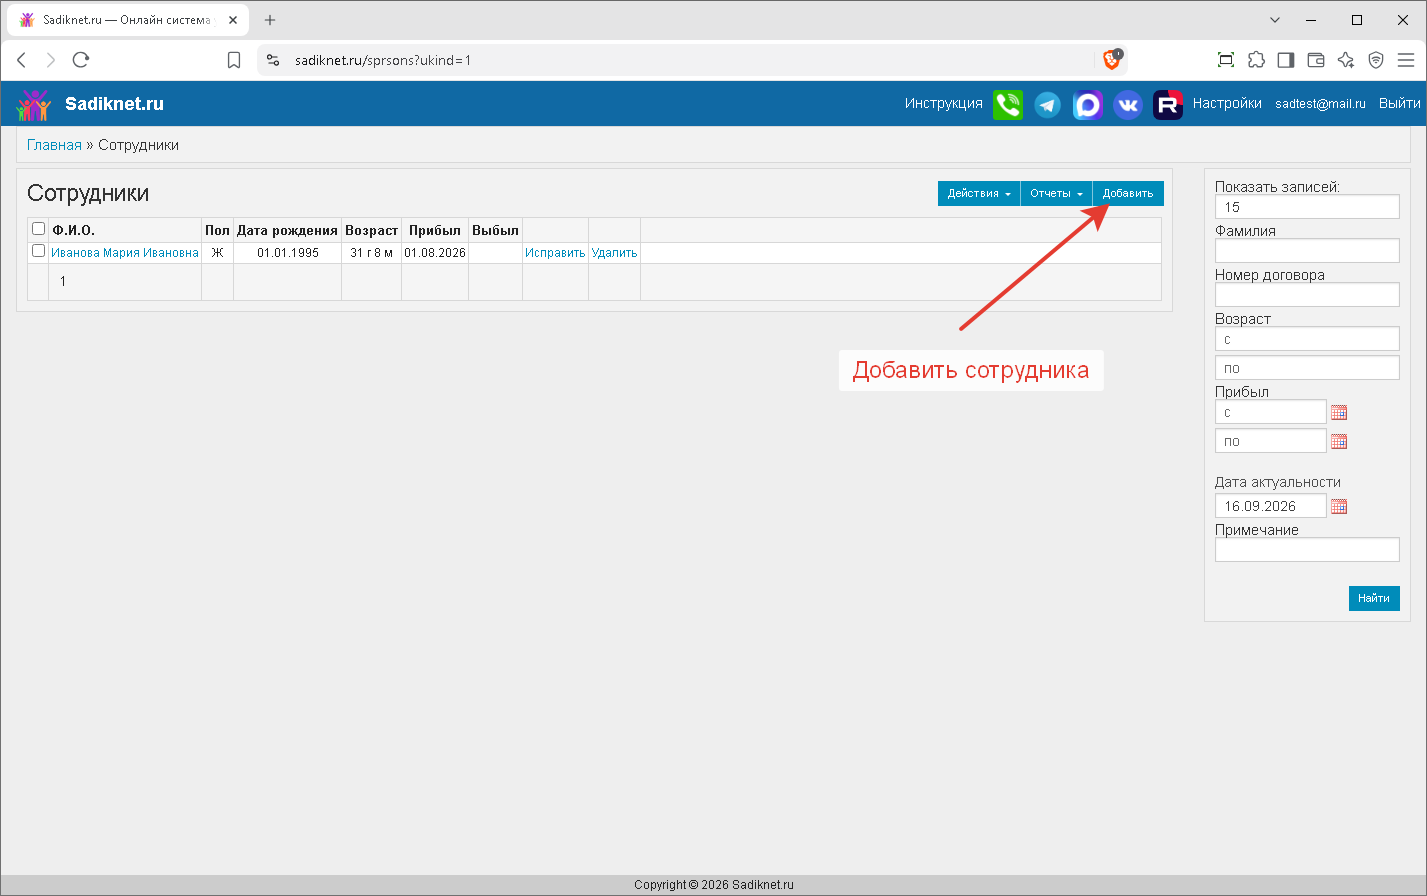Screen dimensions: 1427x896
Task: Click Исправить link for Иванова
Action: point(555,253)
